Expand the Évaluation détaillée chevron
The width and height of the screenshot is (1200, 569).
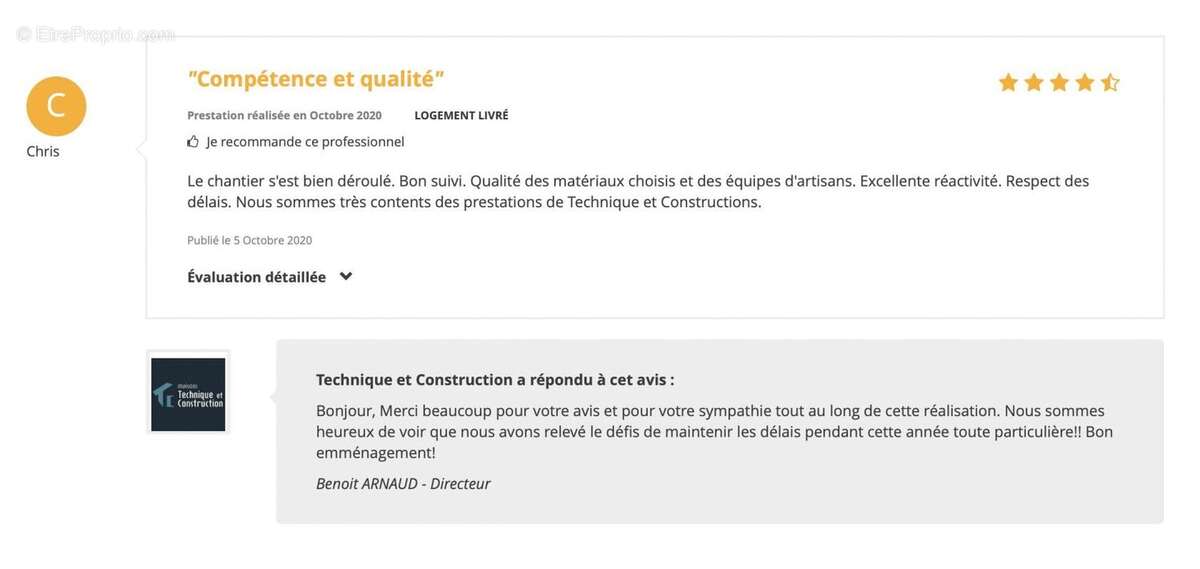pyautogui.click(x=346, y=276)
